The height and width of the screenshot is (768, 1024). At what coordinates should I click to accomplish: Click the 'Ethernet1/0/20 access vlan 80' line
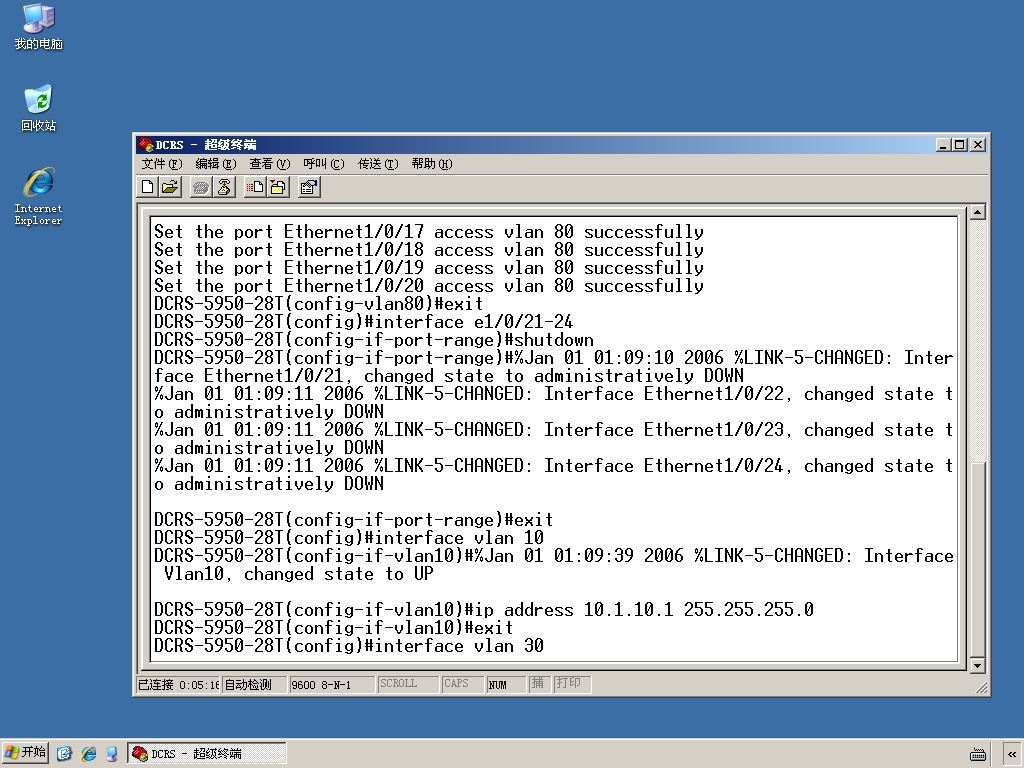[x=429, y=286]
